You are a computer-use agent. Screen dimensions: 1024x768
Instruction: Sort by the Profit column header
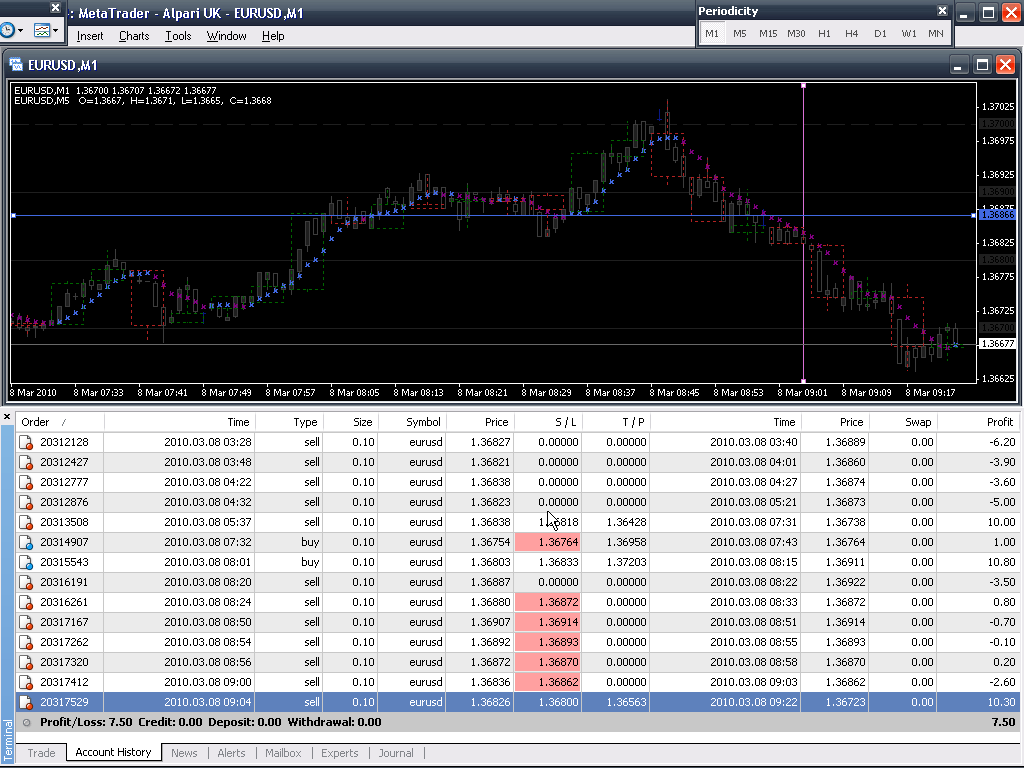click(x=998, y=422)
